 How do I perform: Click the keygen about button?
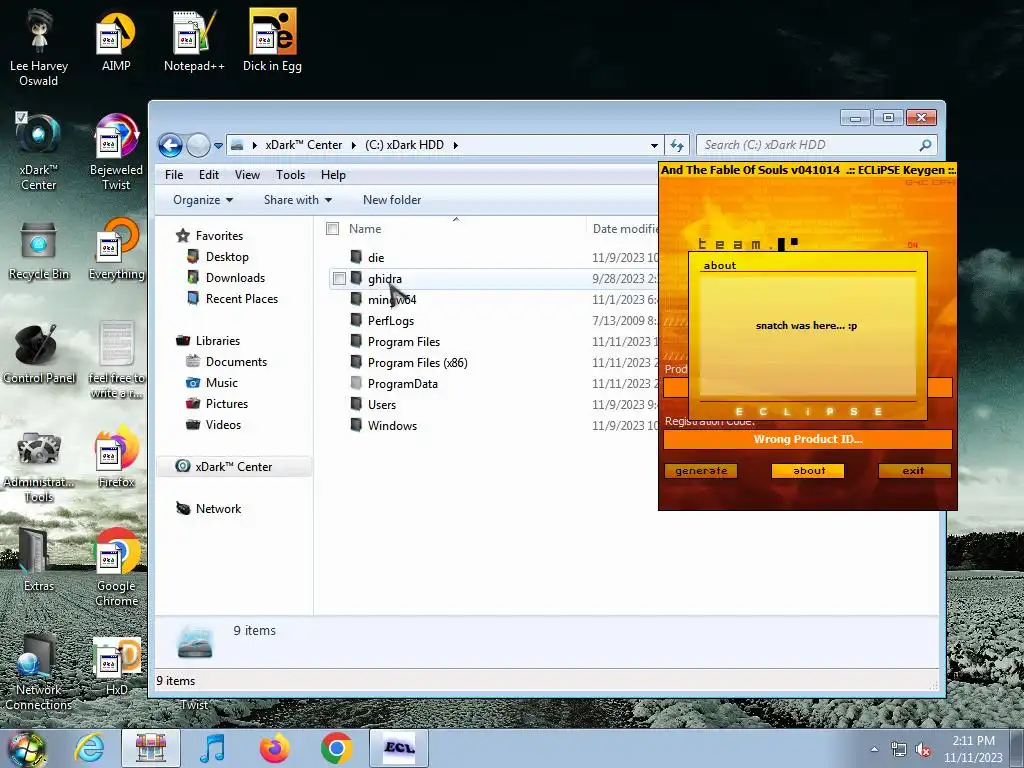tap(808, 471)
